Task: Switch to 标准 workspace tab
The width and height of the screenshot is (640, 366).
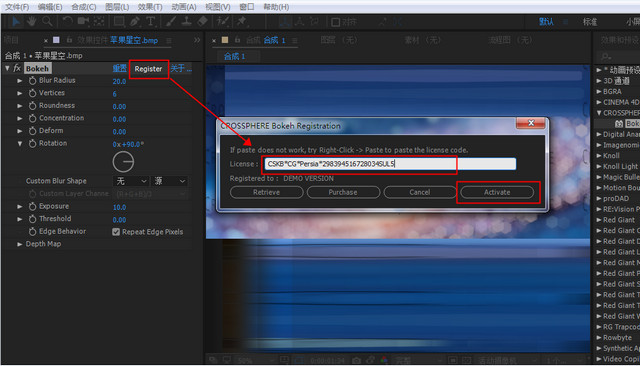Action: [590, 22]
